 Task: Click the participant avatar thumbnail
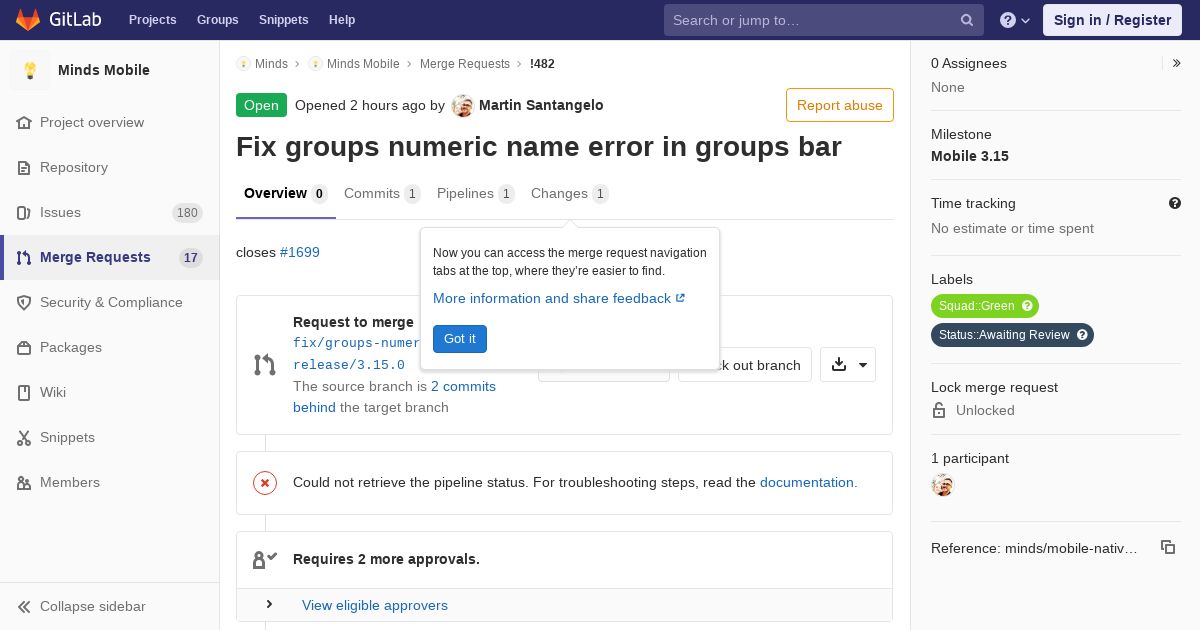pyautogui.click(x=942, y=485)
